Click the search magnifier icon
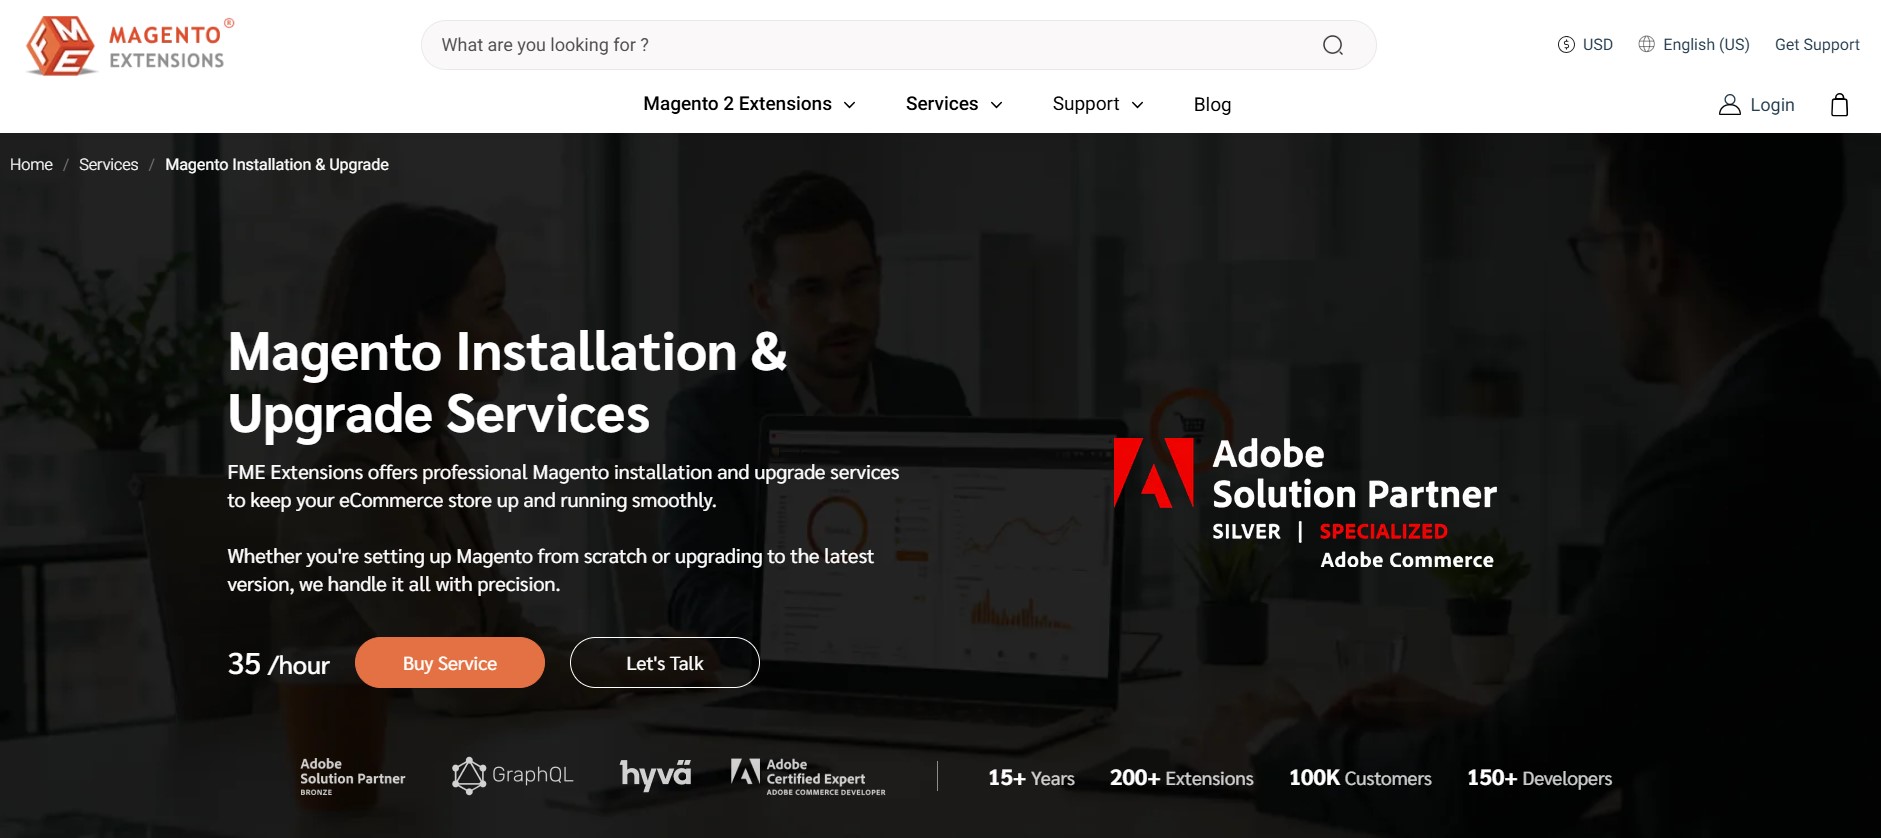 (1332, 45)
